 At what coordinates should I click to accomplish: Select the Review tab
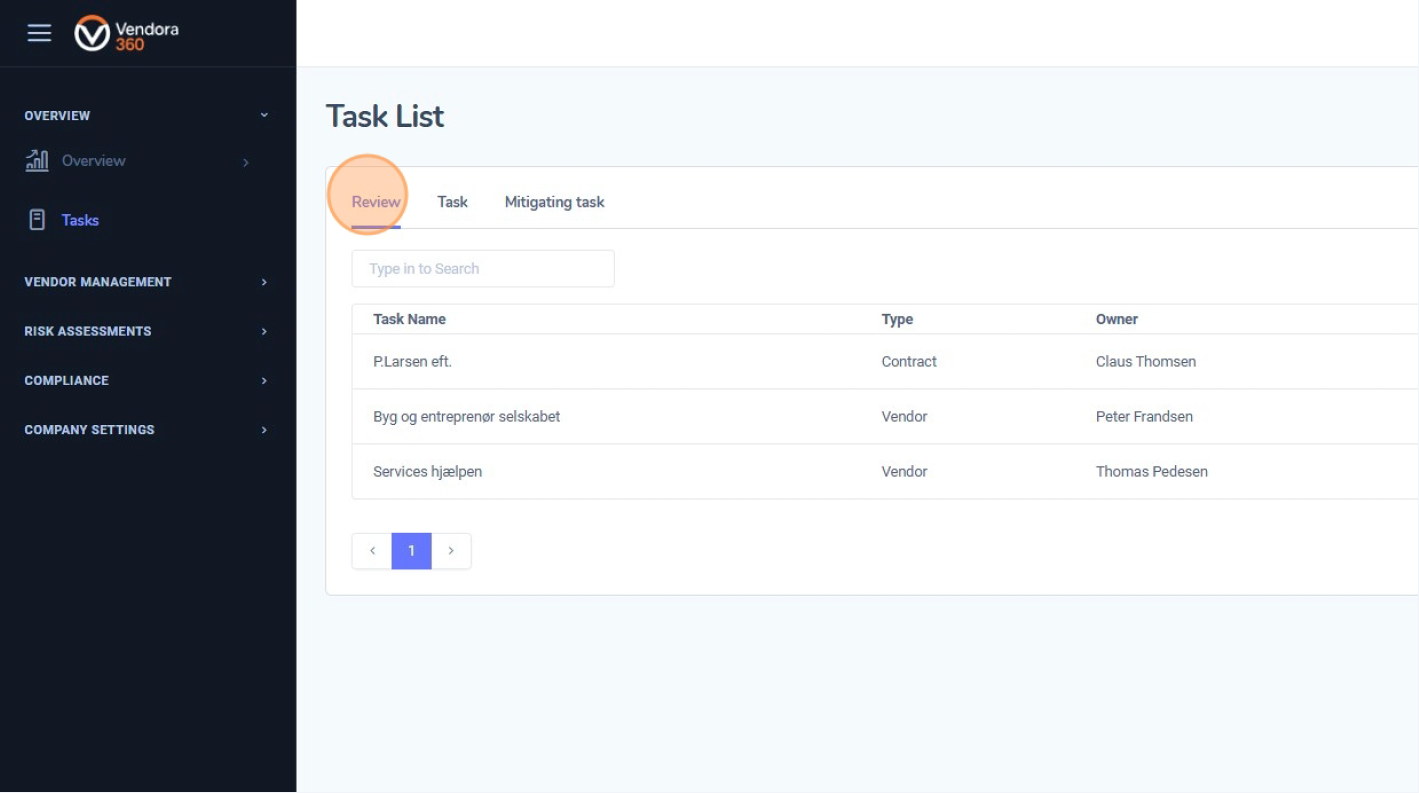[375, 201]
